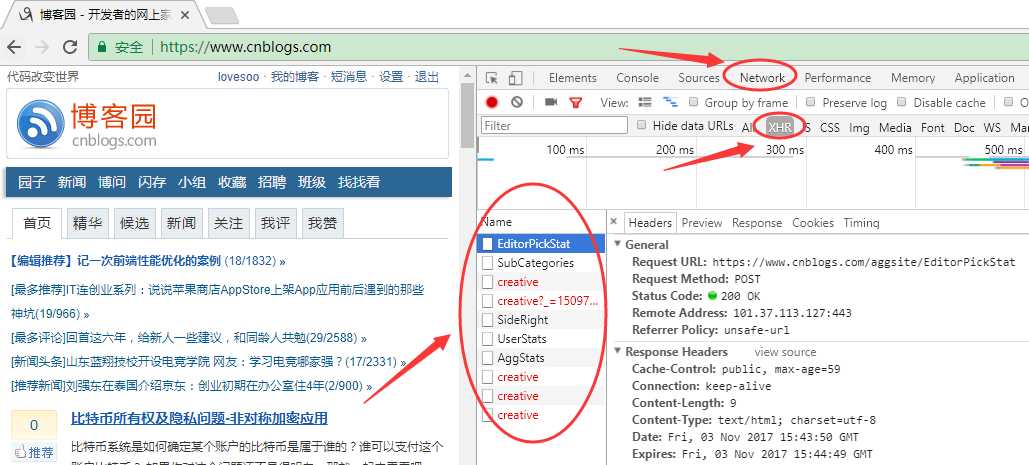The image size is (1029, 465).
Task: Switch to the Cookies tab
Action: [812, 223]
